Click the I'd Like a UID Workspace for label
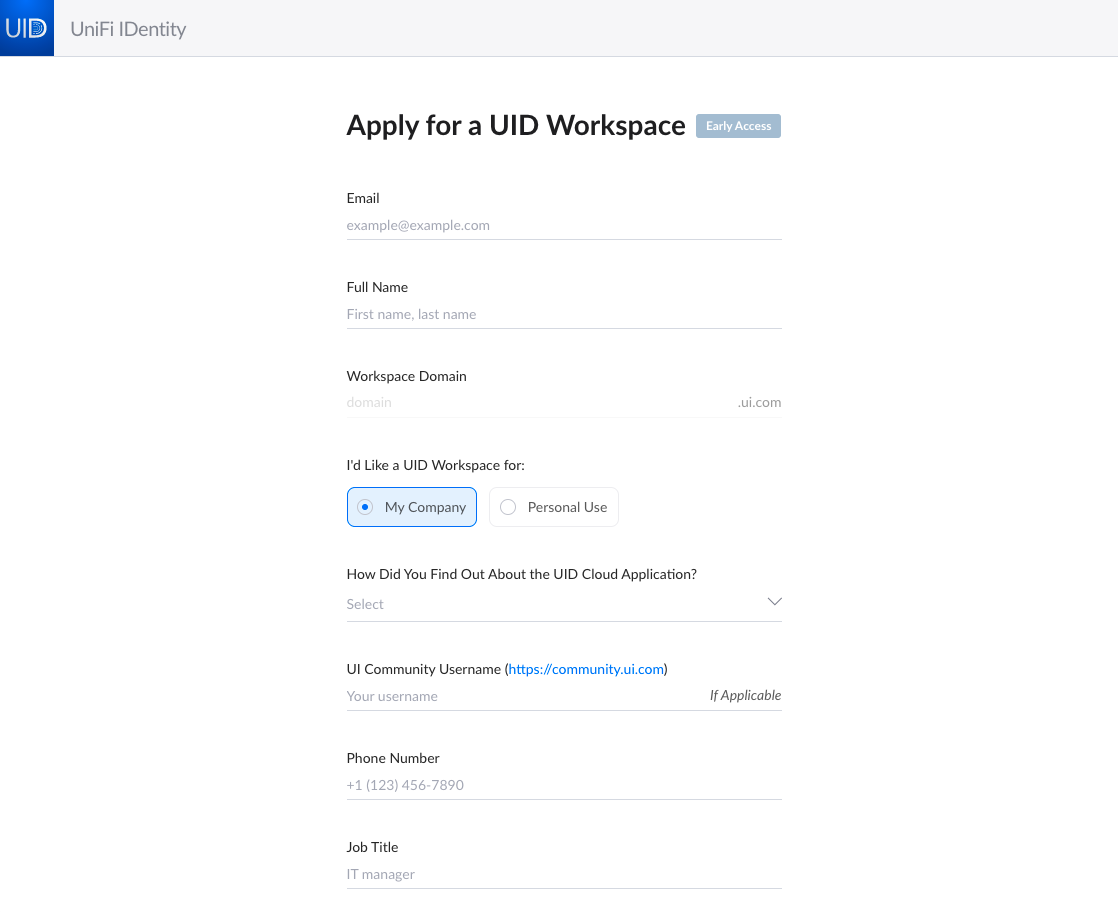This screenshot has height=912, width=1118. [436, 466]
